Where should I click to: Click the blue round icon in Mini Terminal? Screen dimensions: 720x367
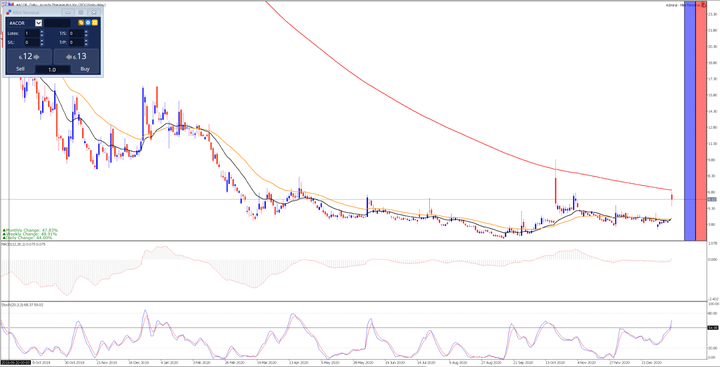(x=88, y=23)
